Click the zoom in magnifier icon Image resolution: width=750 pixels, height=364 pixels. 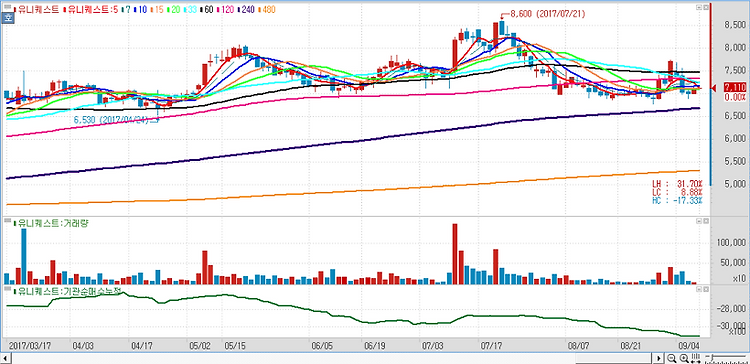(x=684, y=358)
